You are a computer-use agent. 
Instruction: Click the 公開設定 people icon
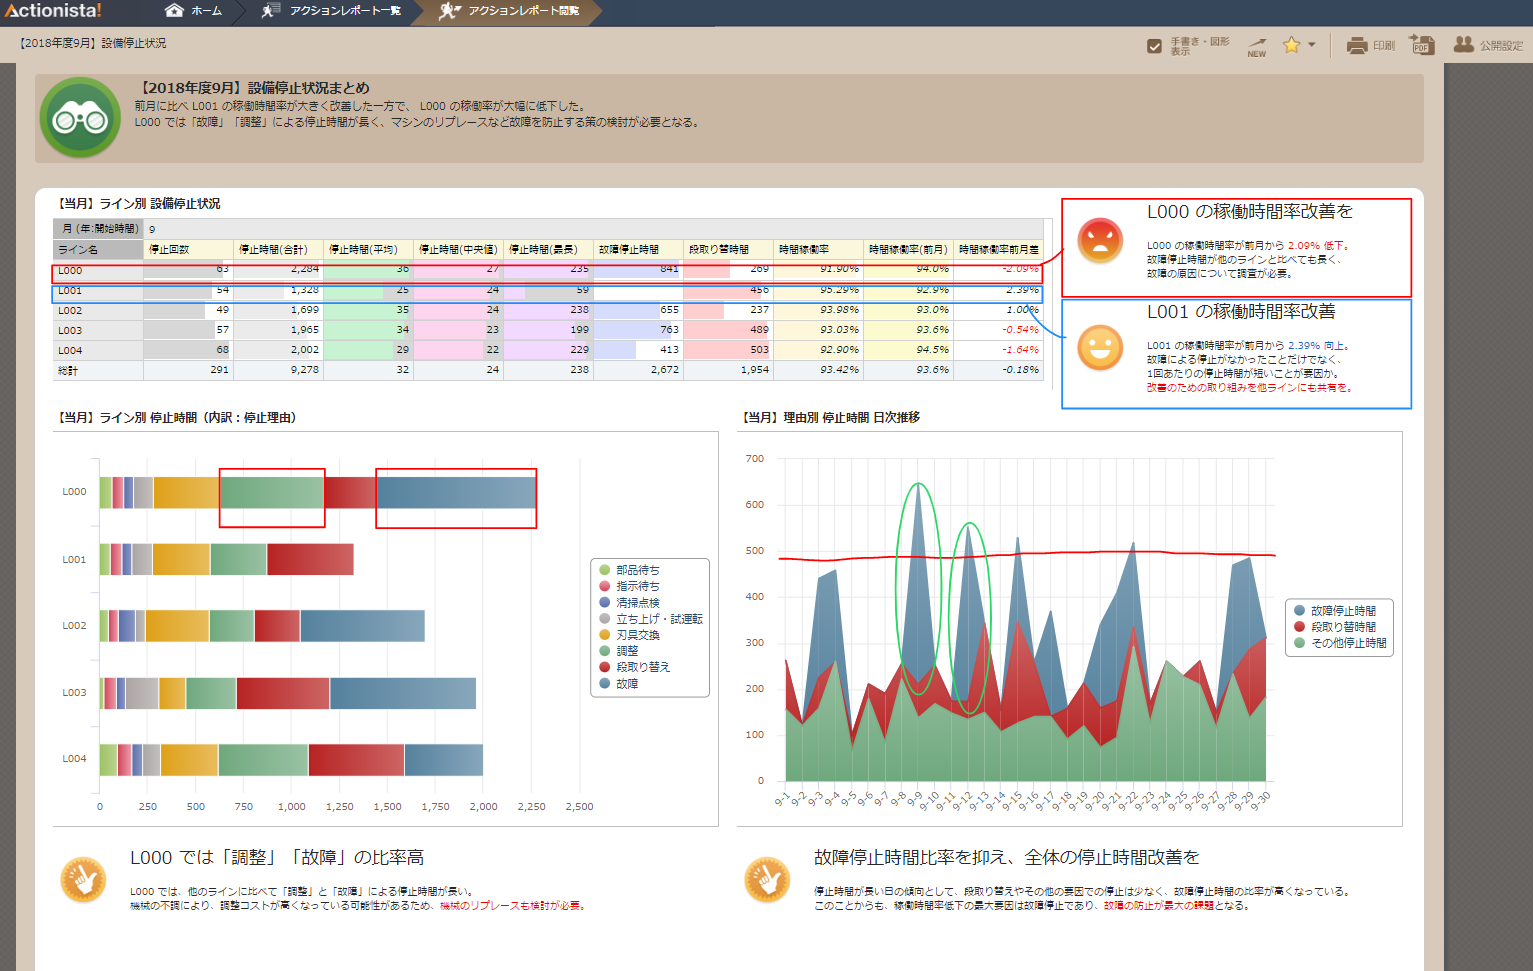tap(1463, 45)
